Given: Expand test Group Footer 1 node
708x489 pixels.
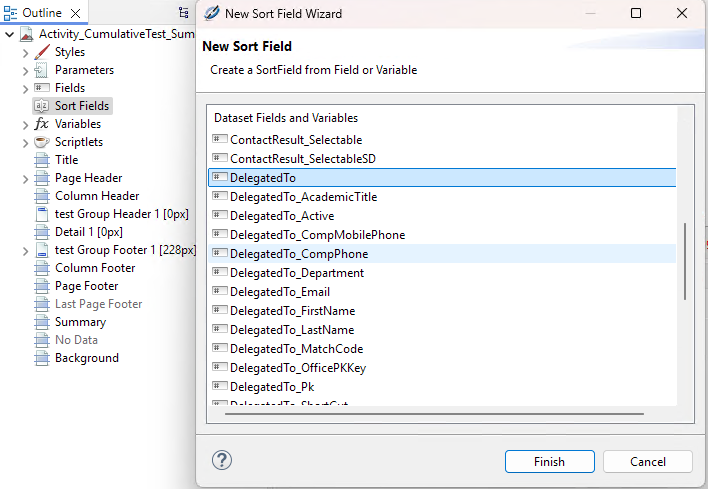Looking at the screenshot, I should point(25,250).
